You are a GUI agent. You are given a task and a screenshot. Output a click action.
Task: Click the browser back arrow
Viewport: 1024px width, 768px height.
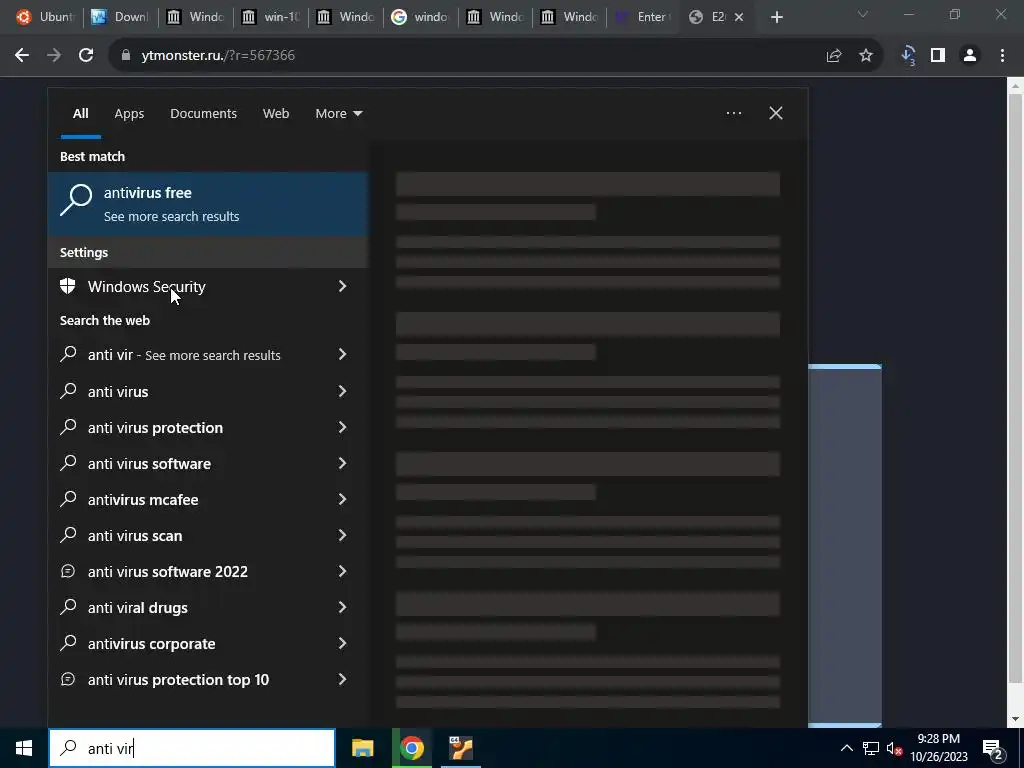click(x=22, y=56)
